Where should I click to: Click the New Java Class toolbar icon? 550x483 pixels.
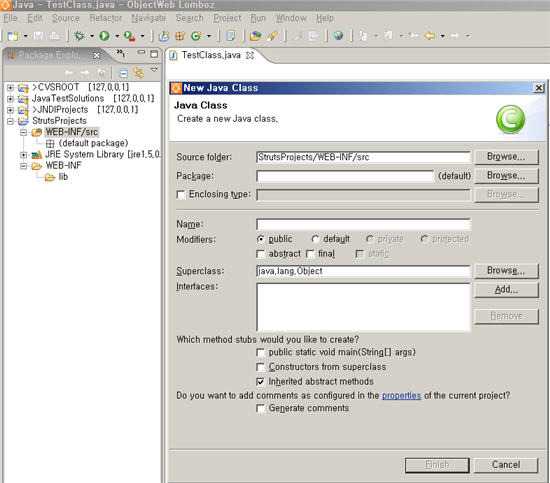point(196,36)
